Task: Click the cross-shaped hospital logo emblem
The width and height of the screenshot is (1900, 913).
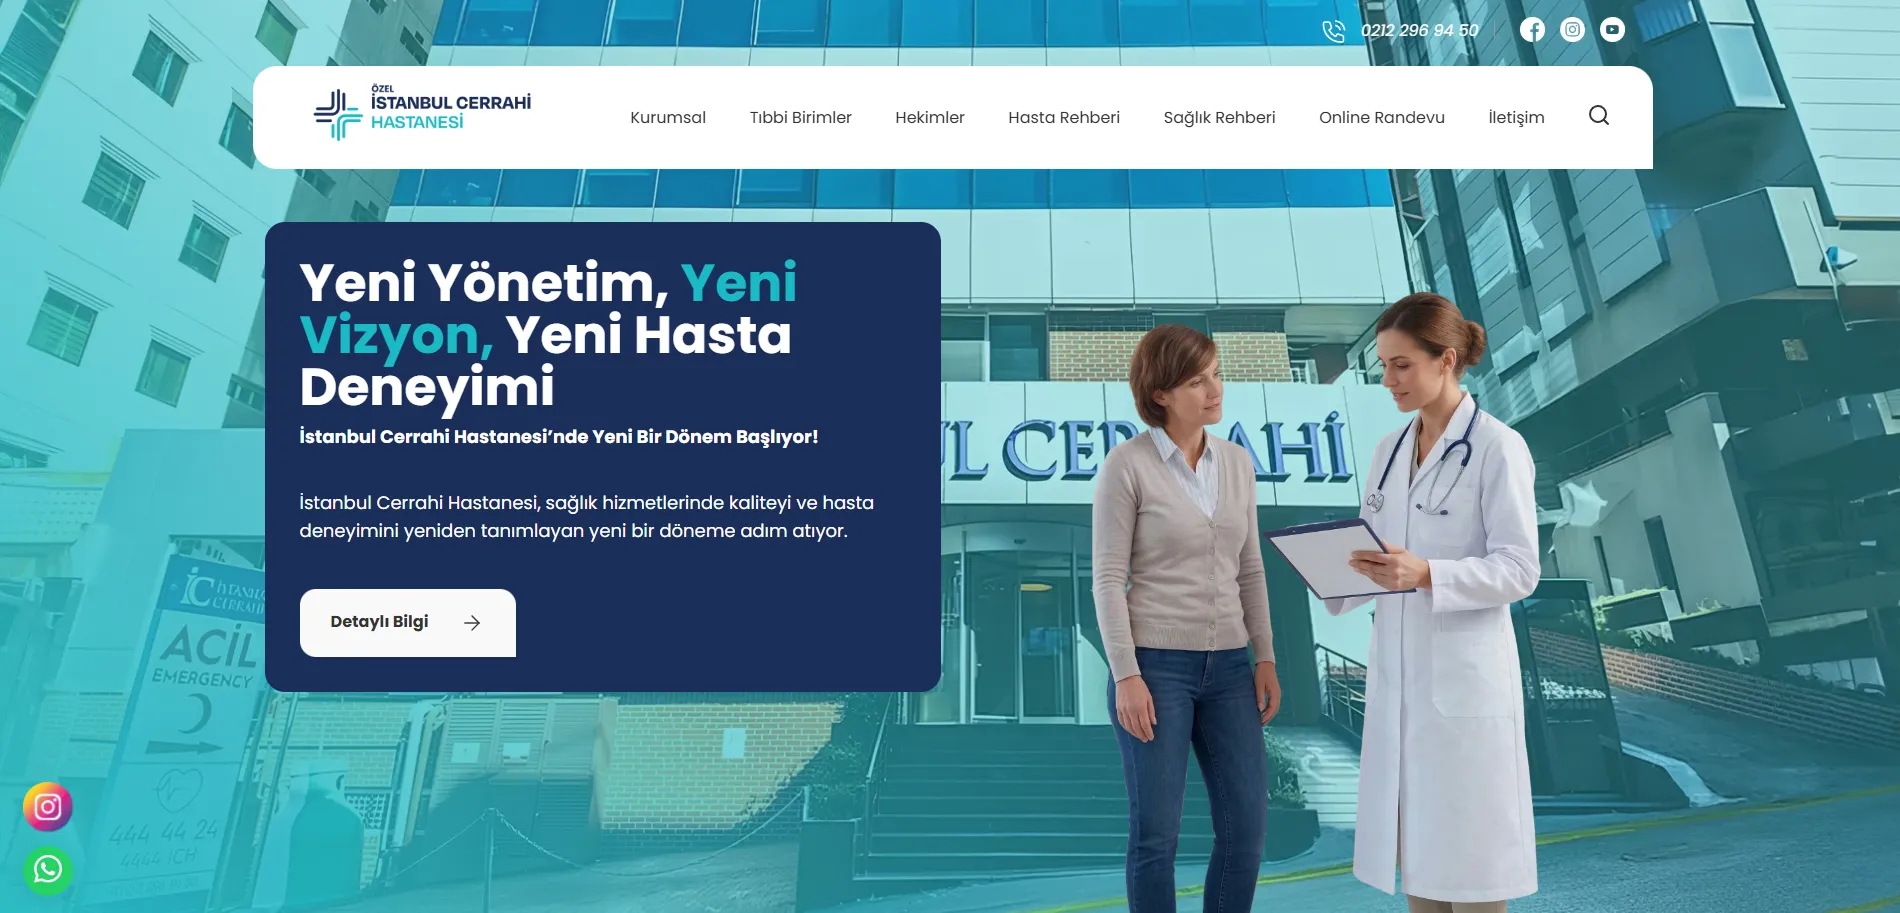Action: [337, 115]
